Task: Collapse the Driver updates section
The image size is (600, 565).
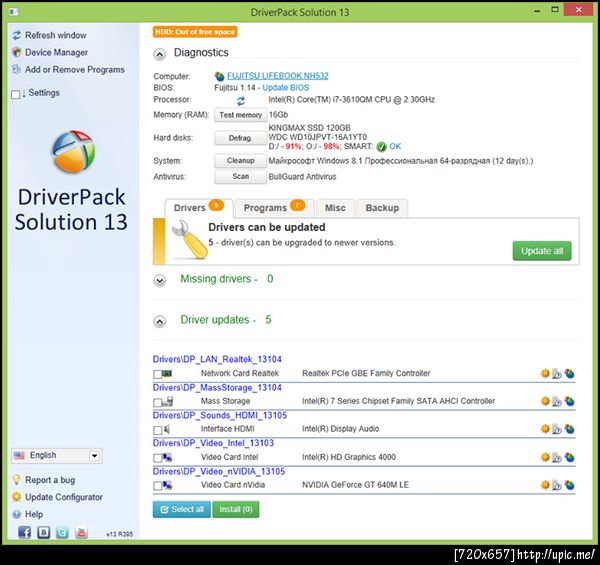Action: (x=160, y=322)
